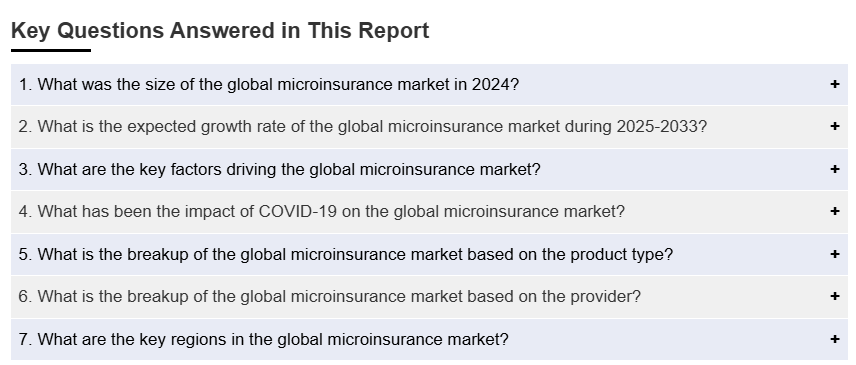Expand 'key factors driving' question text

pyautogui.click(x=279, y=170)
